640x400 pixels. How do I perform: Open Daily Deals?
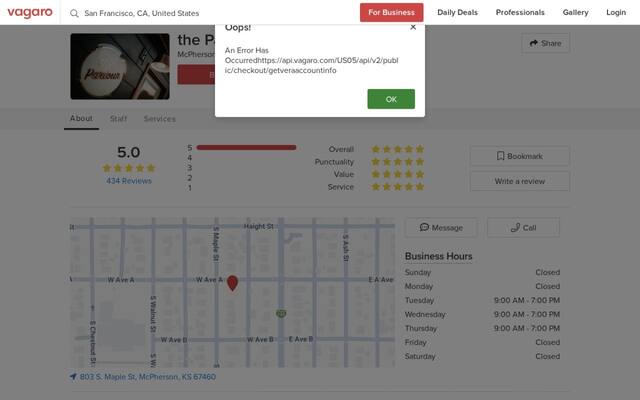click(457, 12)
